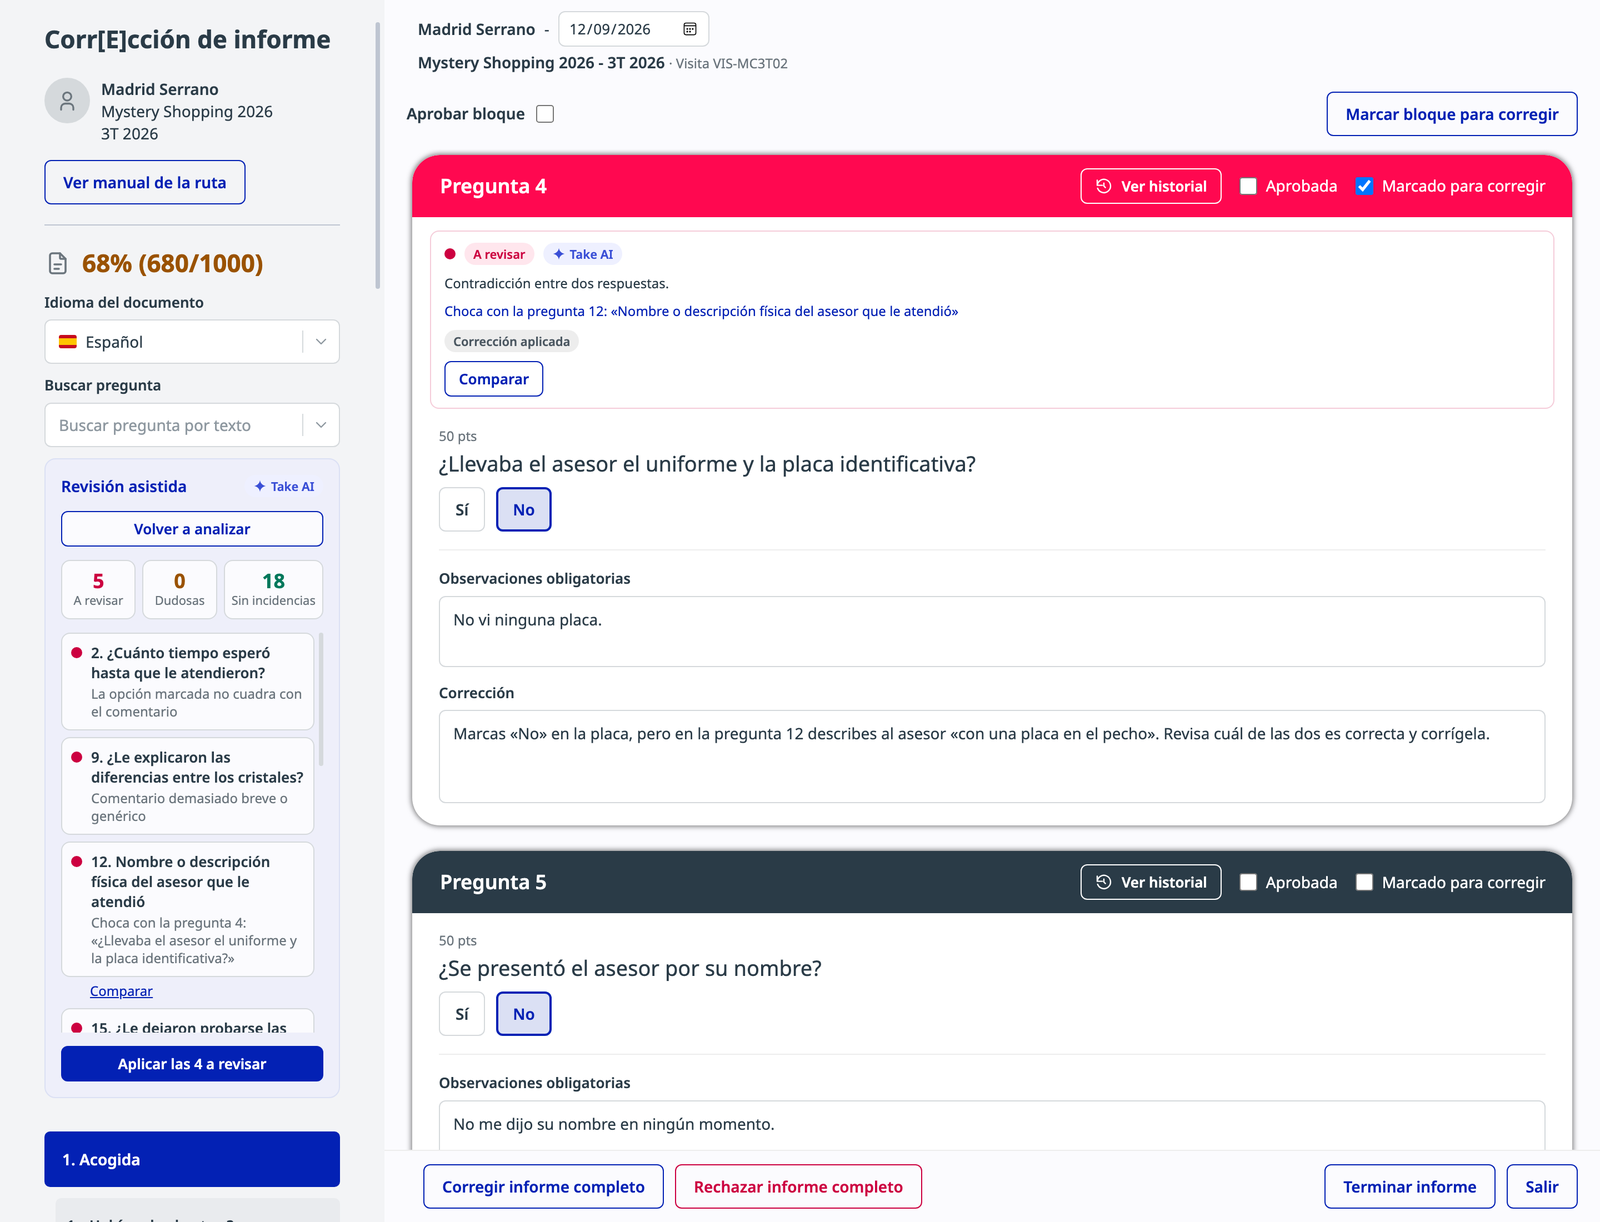Filter by the 0 Dudosas counter

coord(180,590)
